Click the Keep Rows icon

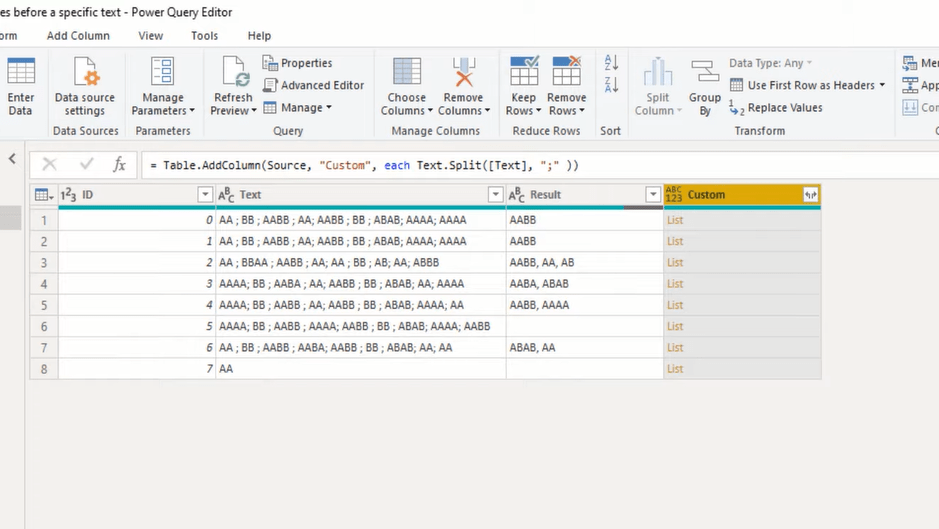pos(524,71)
